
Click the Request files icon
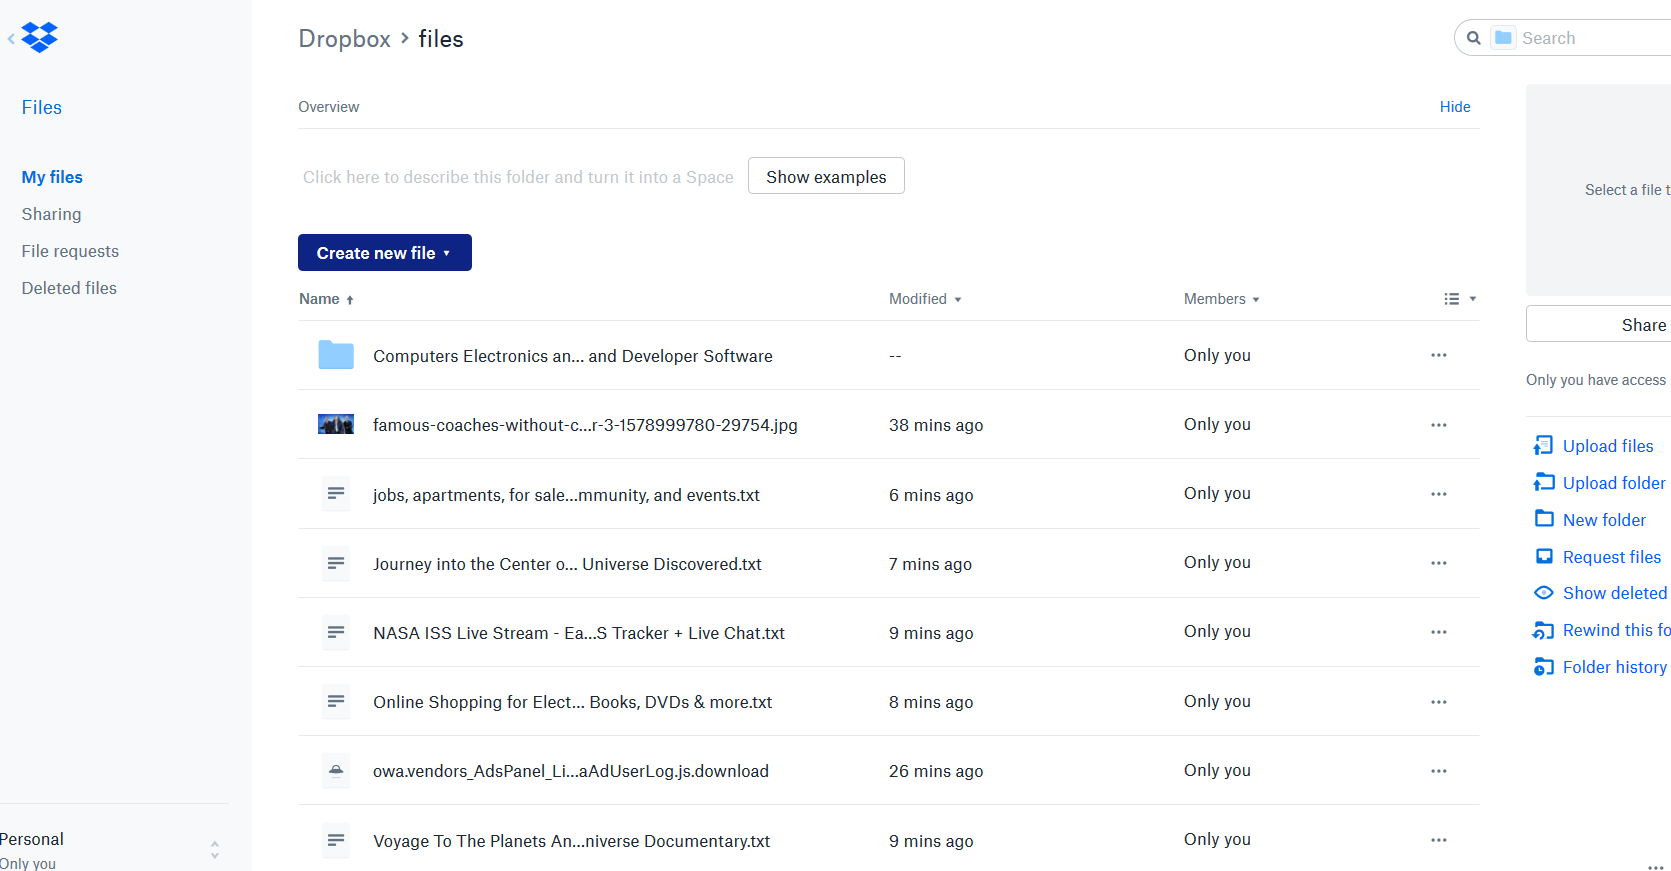[x=1544, y=557]
